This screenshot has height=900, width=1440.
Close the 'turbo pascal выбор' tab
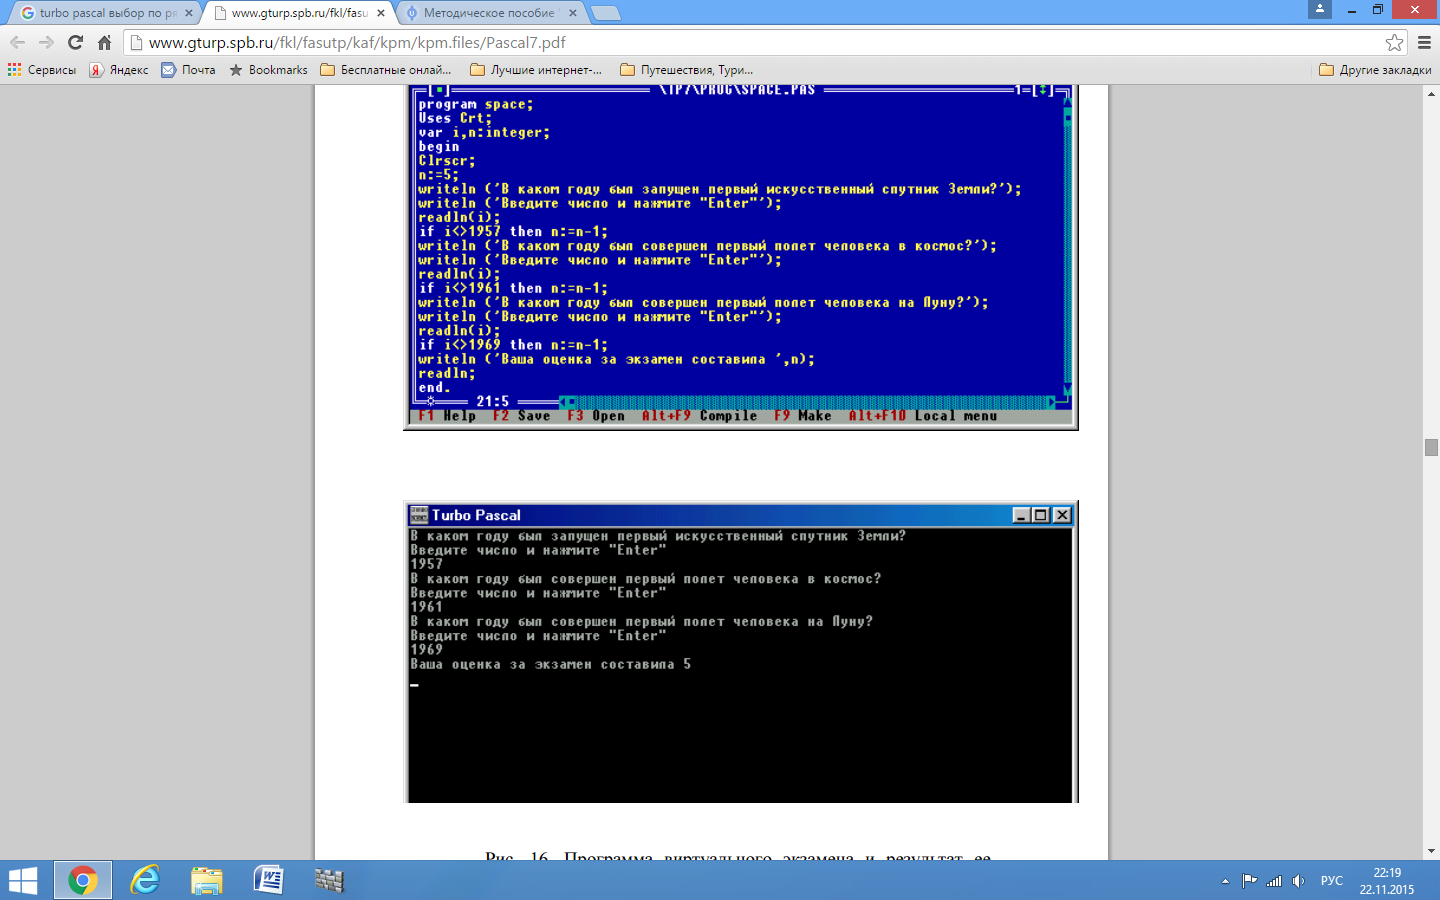pos(189,13)
